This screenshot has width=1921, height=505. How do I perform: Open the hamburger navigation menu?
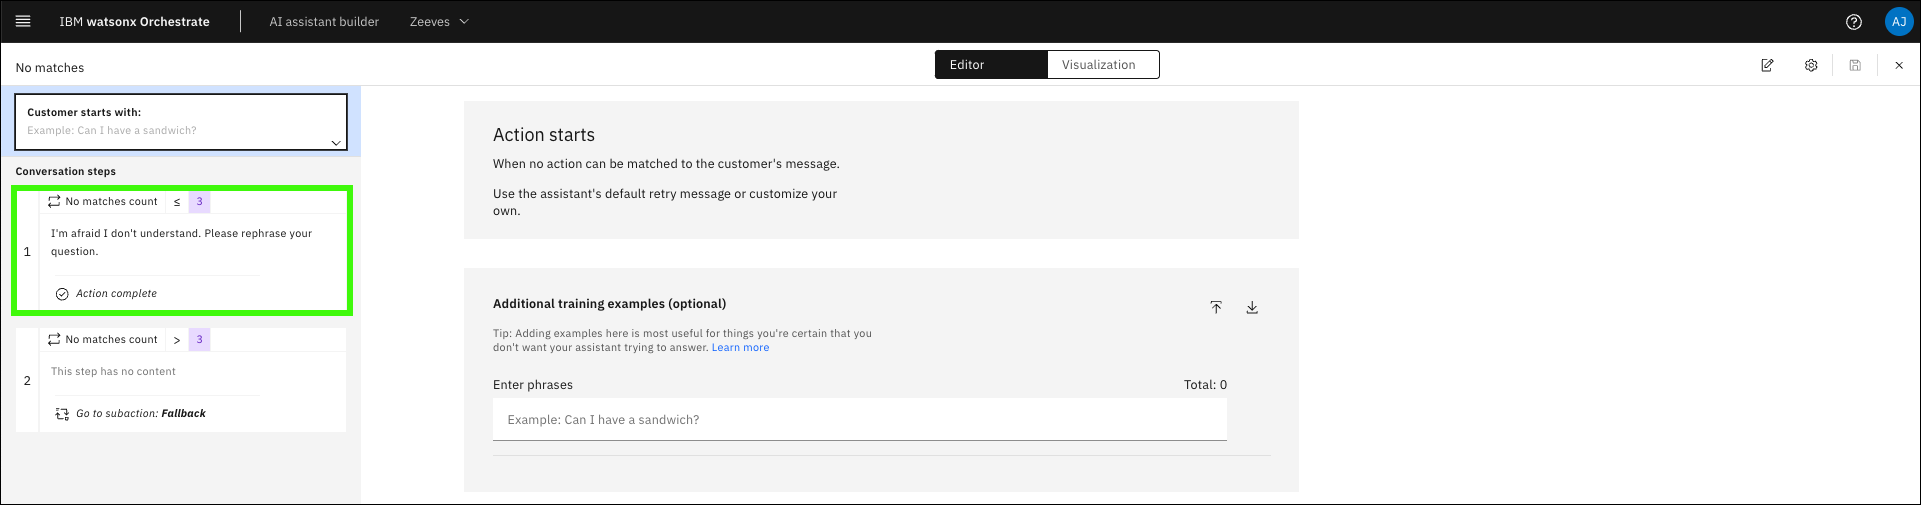[23, 21]
